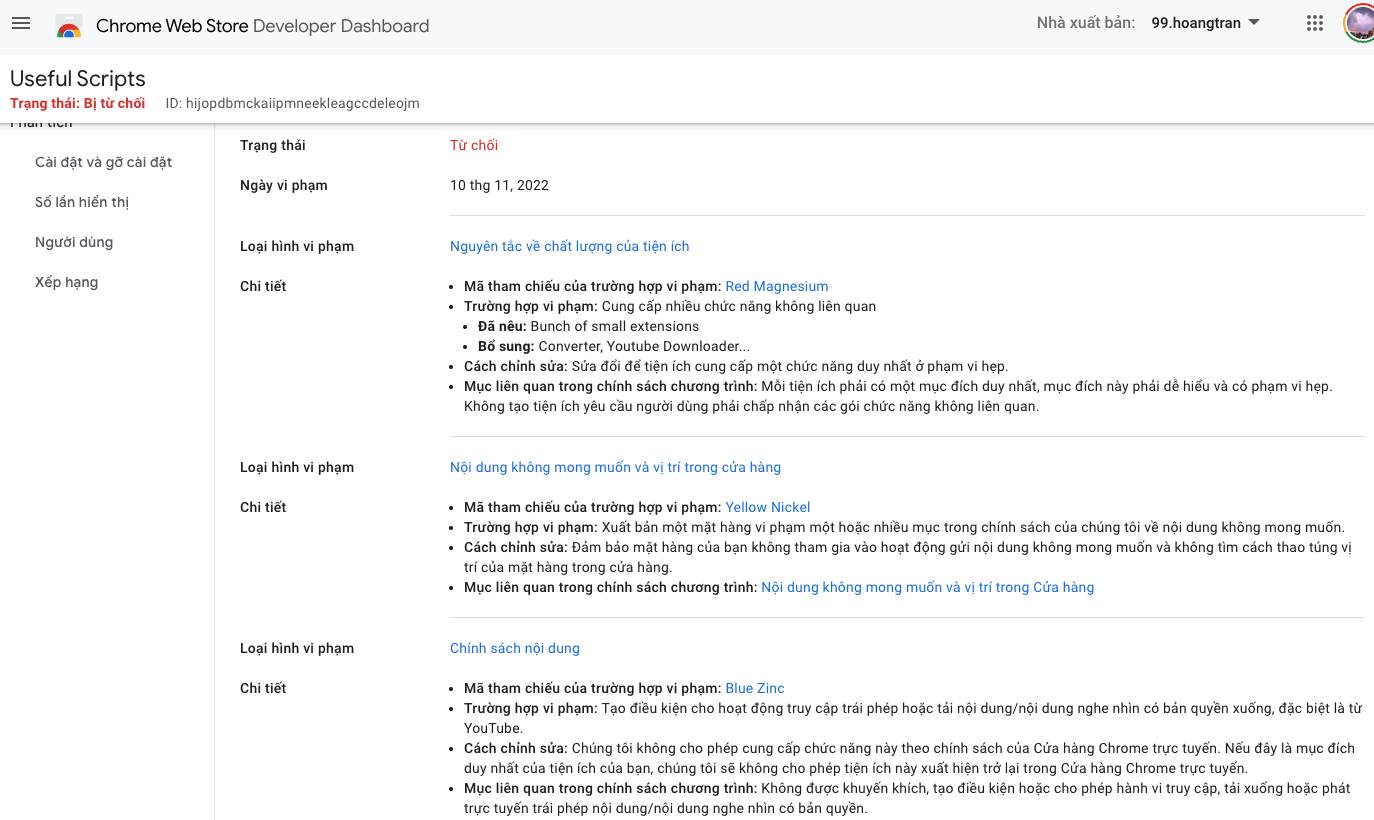
Task: Select Xếp hạng in sidebar
Action: pyautogui.click(x=66, y=282)
